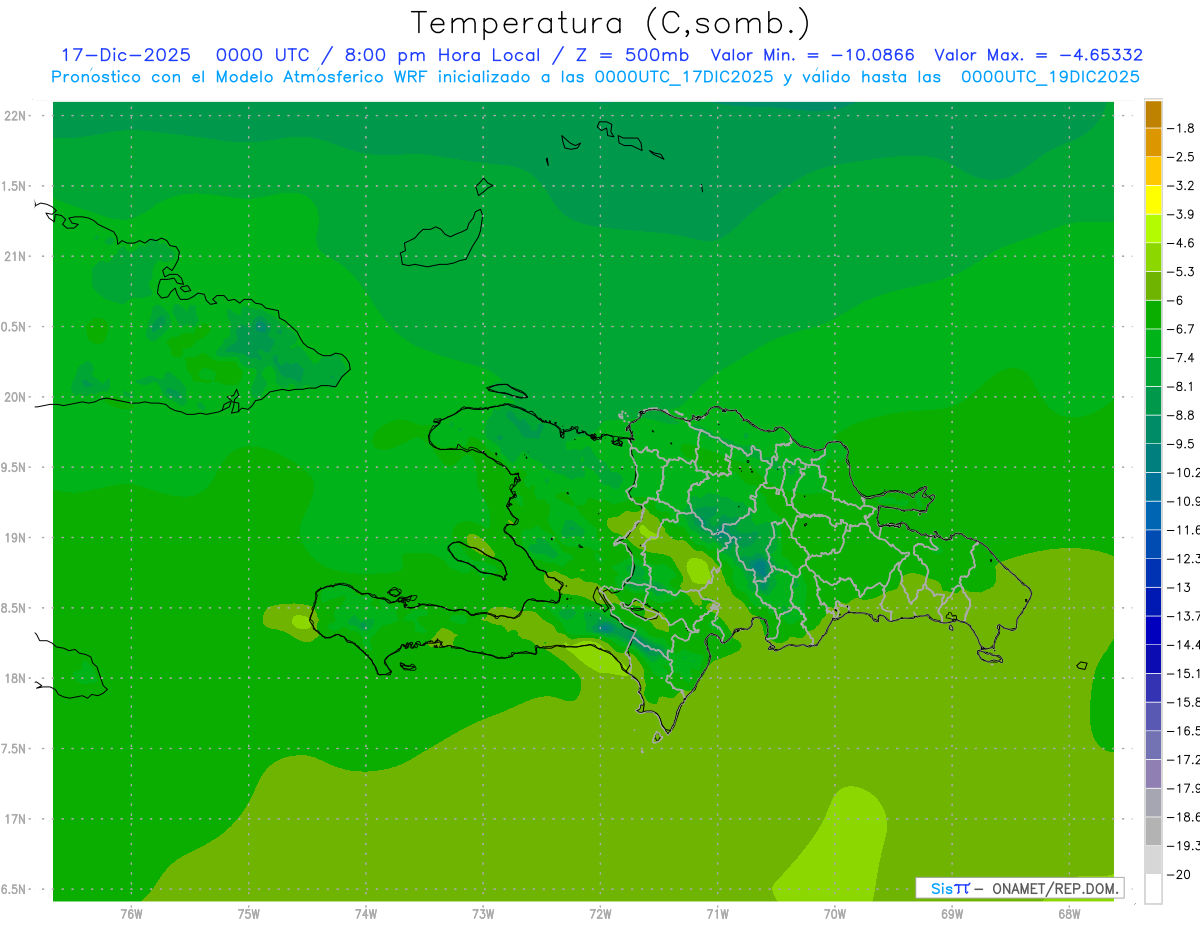Click the "70W" longitude label
Screen dimensions: 1200x927
pos(835,914)
